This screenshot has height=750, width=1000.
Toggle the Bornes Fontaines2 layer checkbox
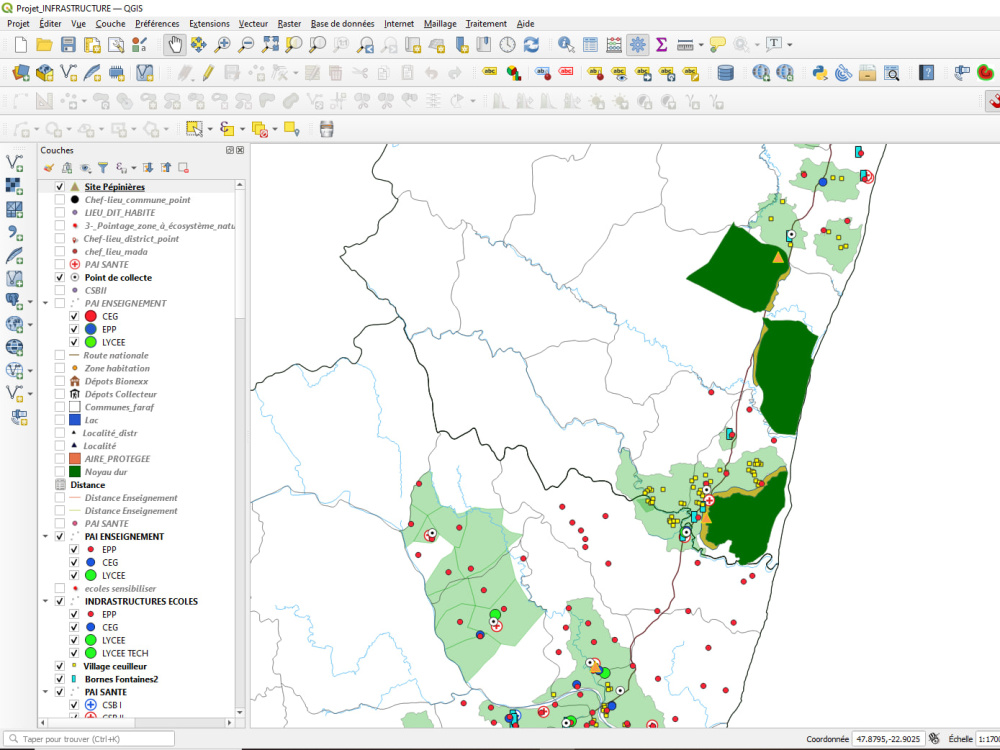(x=59, y=679)
